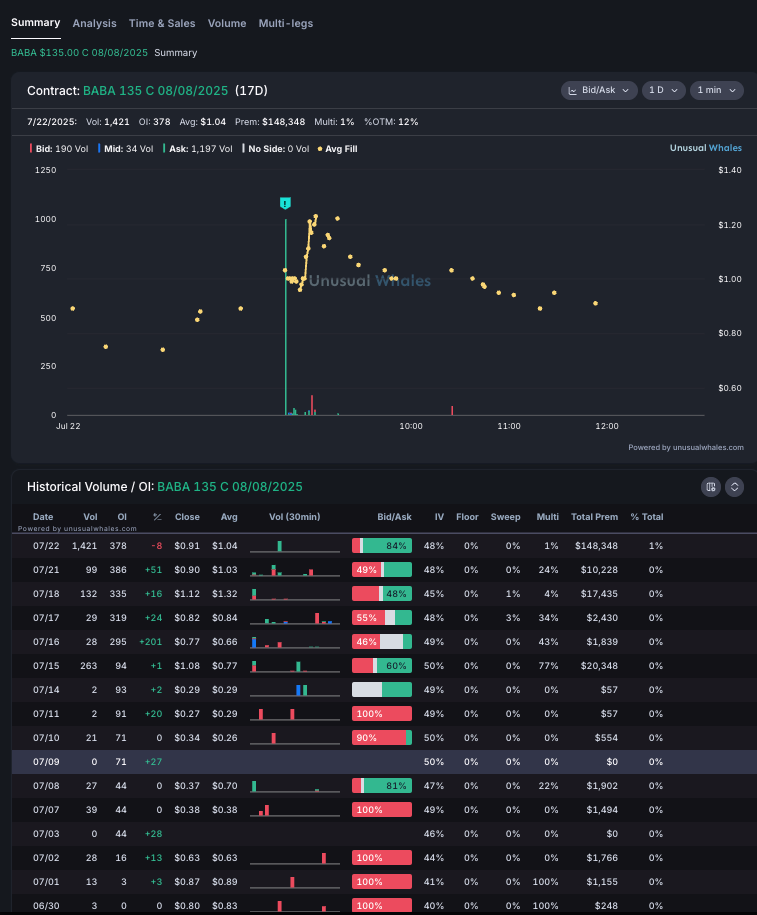Click the 84% bid/ask bar for 07/22
The image size is (757, 915).
[x=382, y=546]
